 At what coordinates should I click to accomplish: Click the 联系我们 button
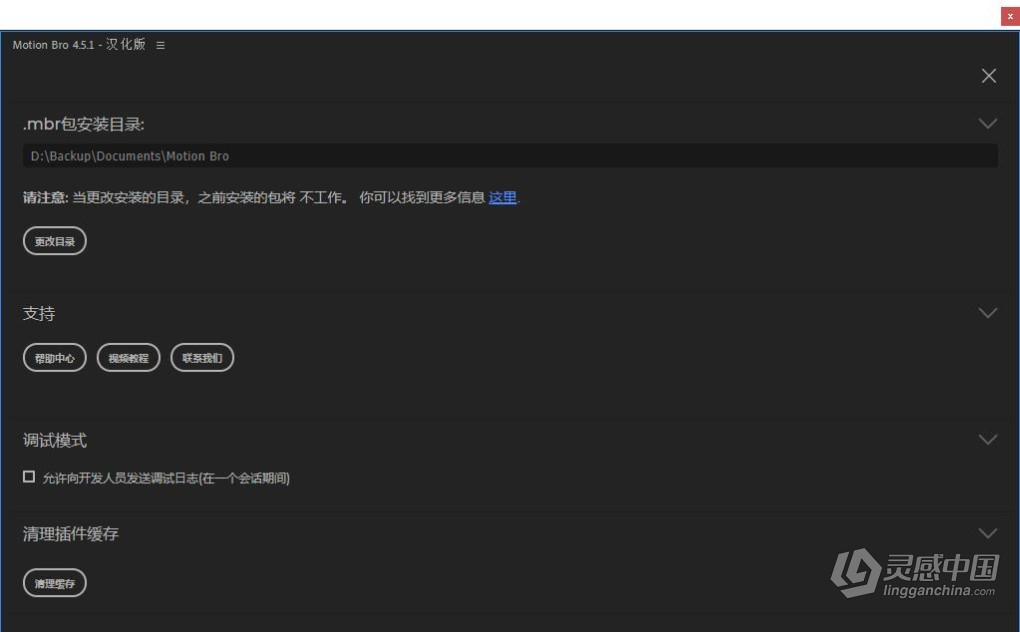[202, 358]
